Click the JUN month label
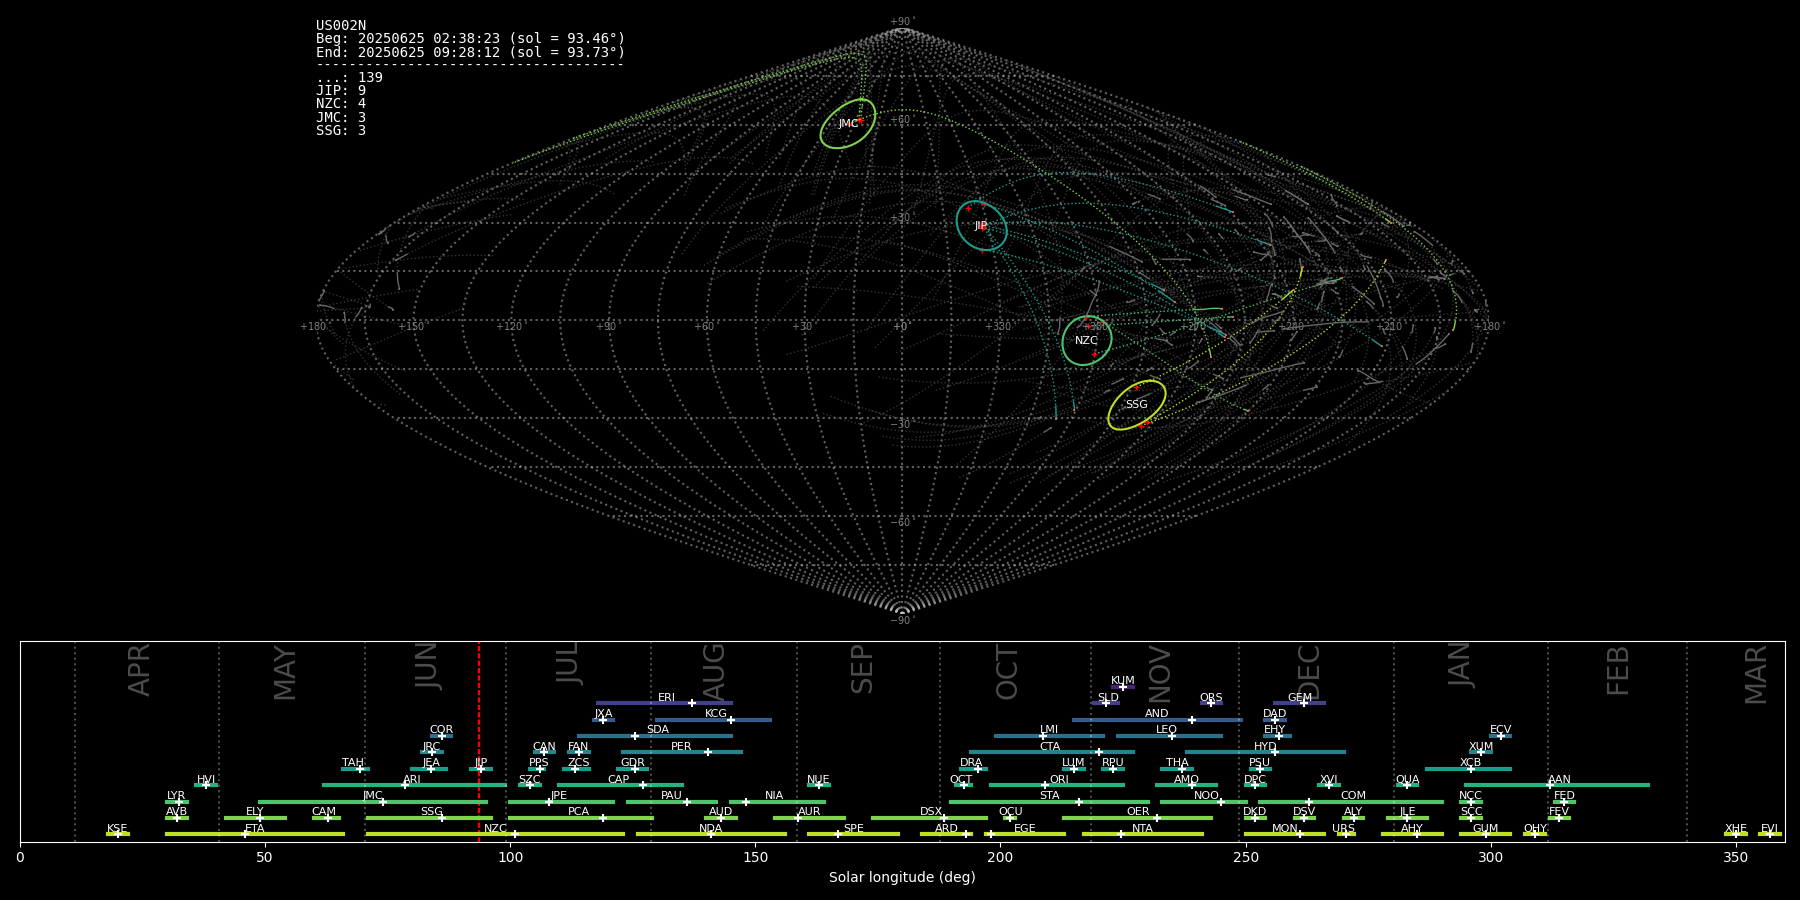Screen dimensions: 1800x900 (427, 666)
